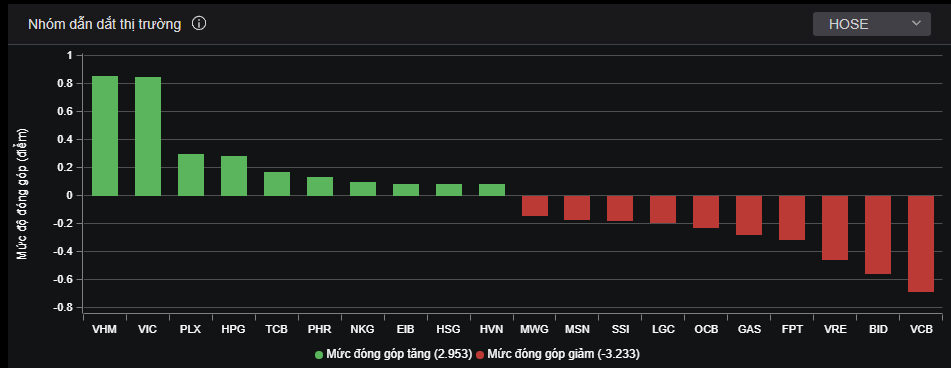This screenshot has width=951, height=368.
Task: Toggle the Mức đóng góp giảm legend series
Action: (558, 353)
